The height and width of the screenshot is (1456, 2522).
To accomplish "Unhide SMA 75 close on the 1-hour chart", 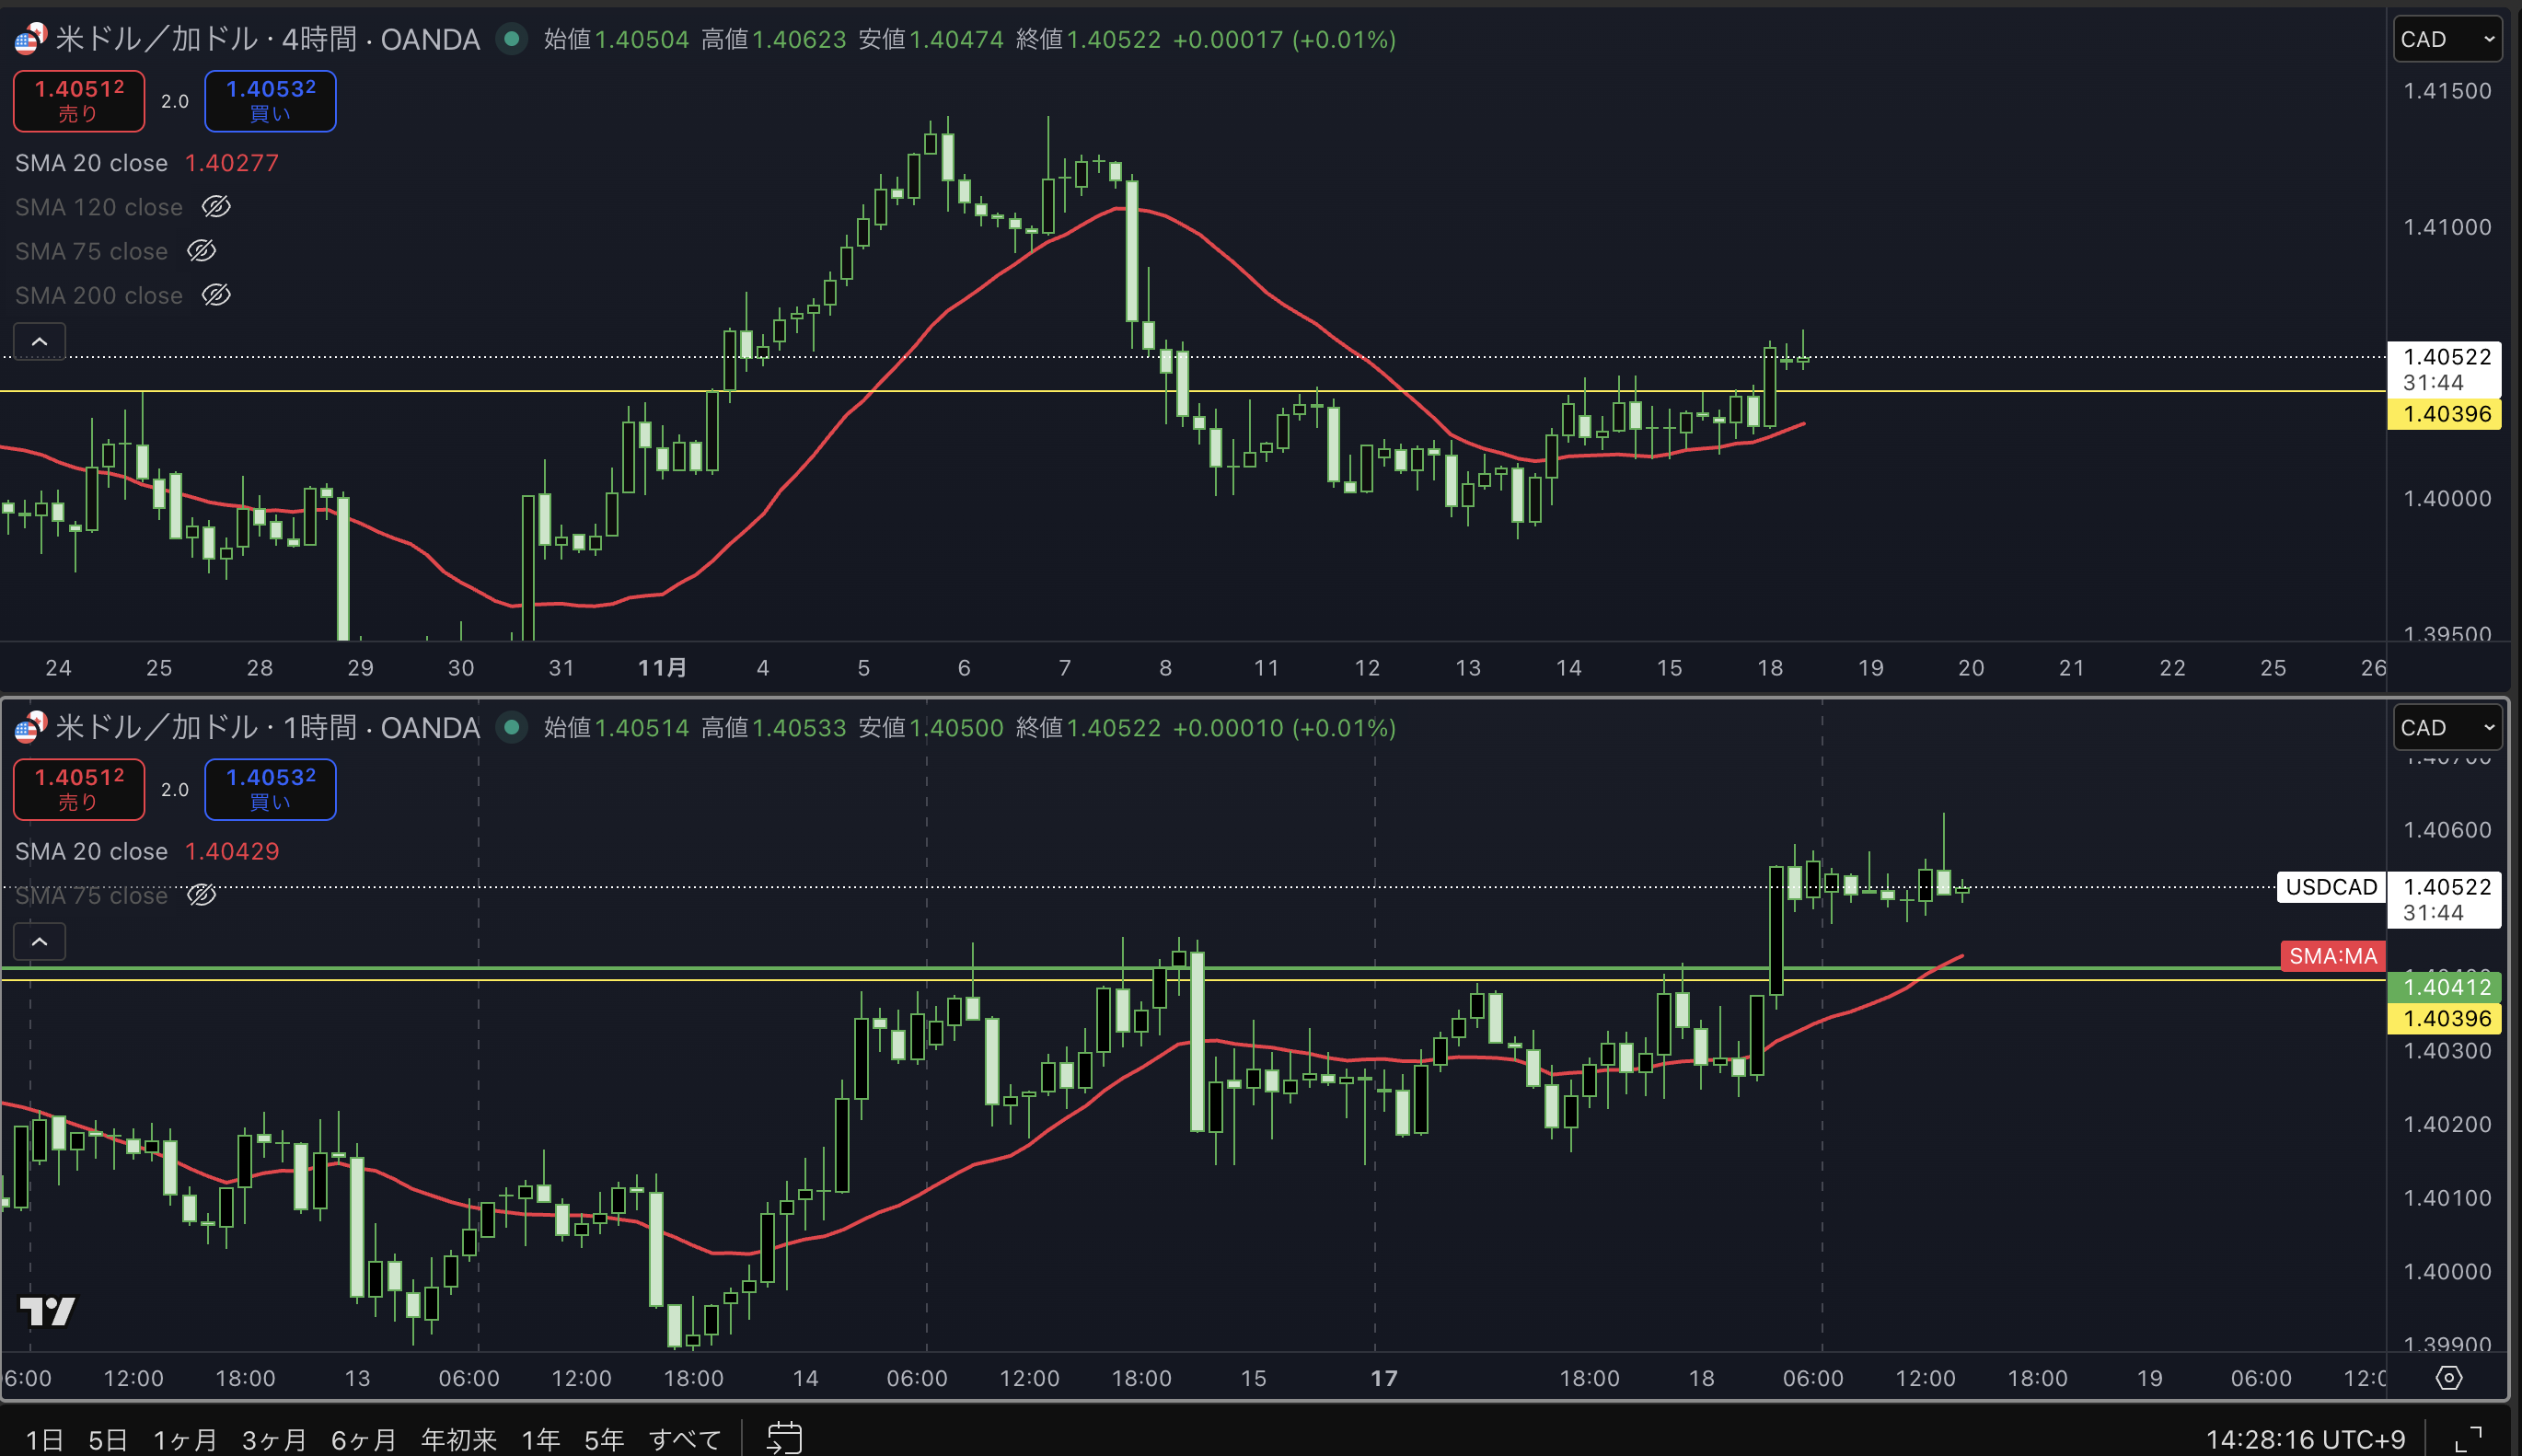I will [201, 895].
